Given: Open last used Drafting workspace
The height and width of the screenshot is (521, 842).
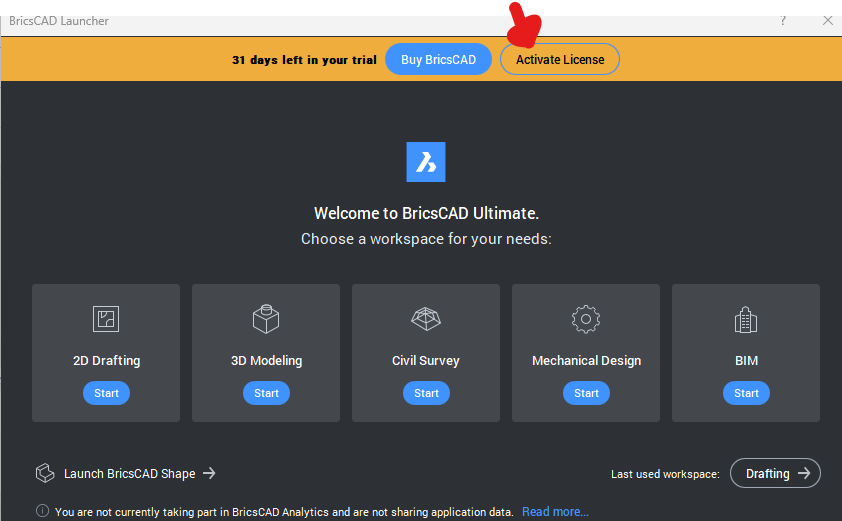Looking at the screenshot, I should coord(776,473).
